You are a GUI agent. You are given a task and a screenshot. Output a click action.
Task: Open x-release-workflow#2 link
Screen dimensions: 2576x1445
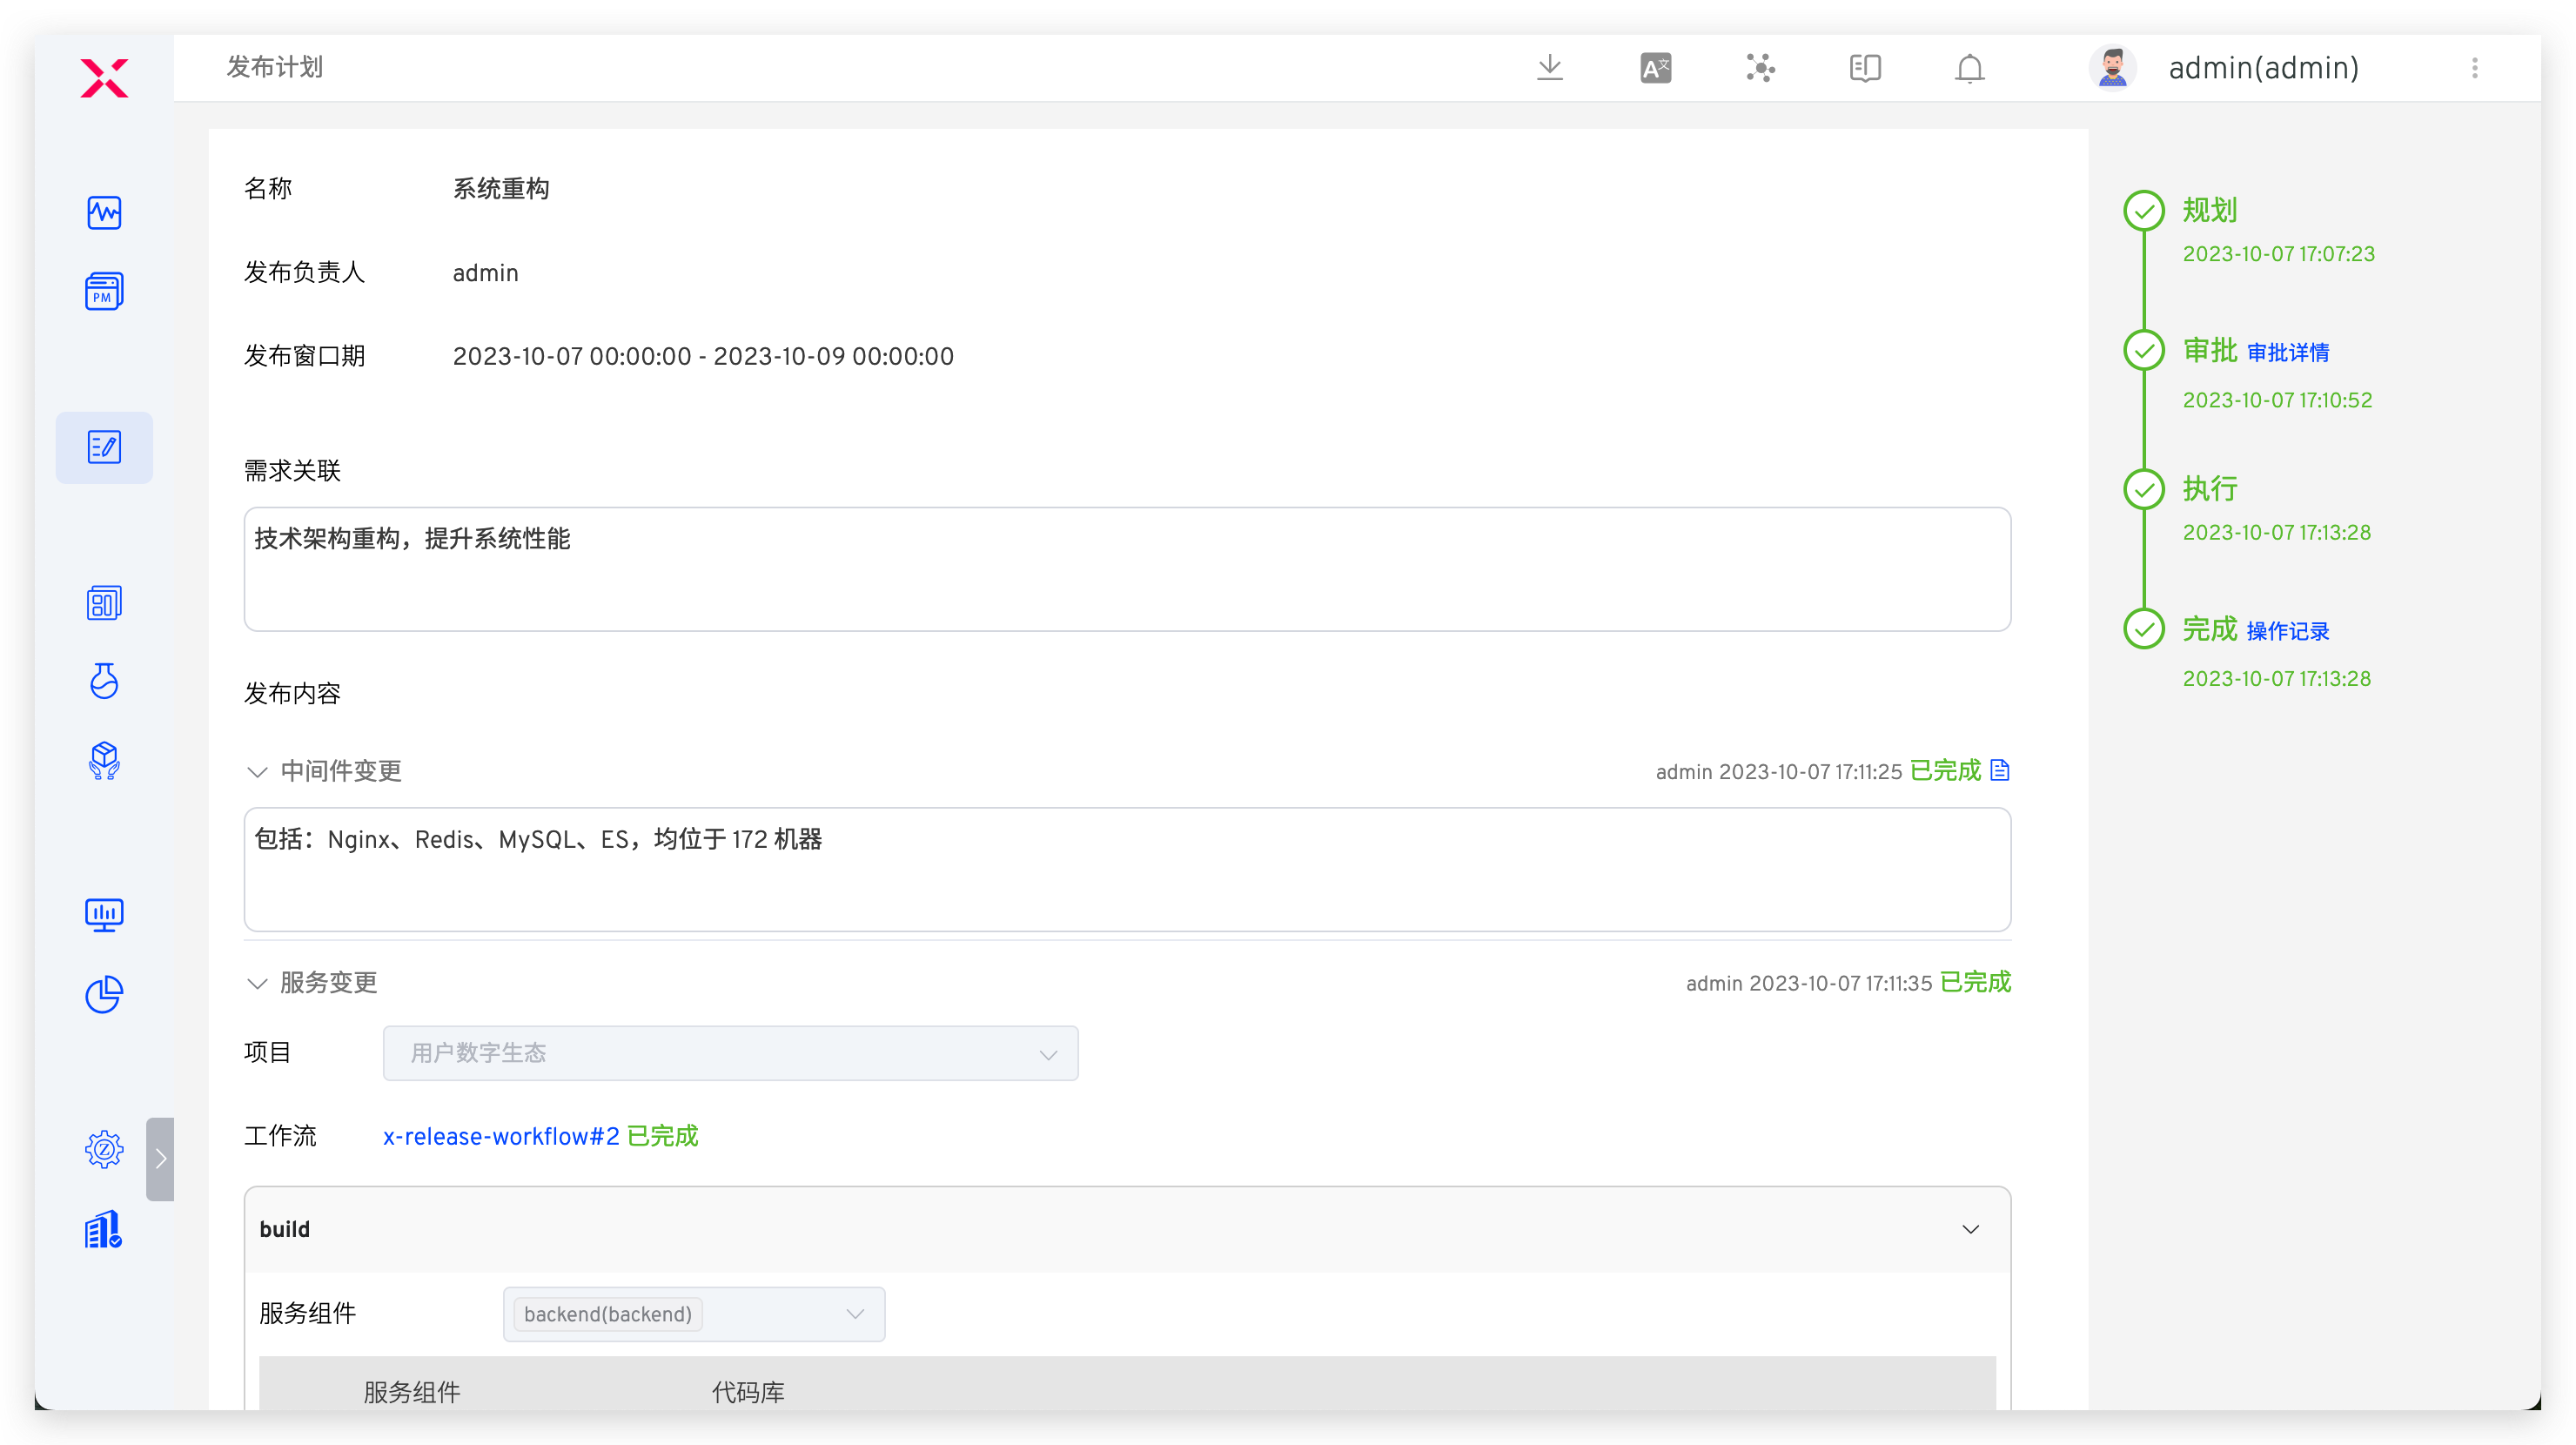(501, 1136)
